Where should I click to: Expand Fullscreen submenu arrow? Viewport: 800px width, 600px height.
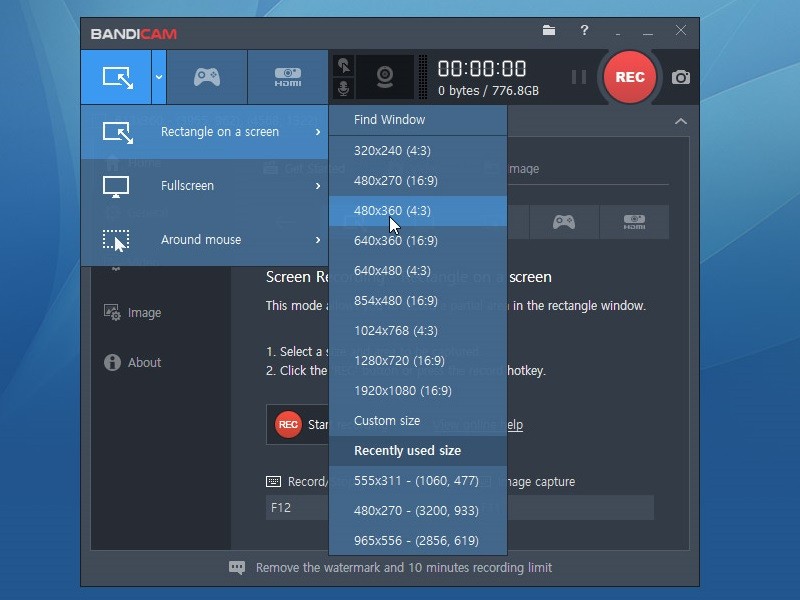point(318,186)
